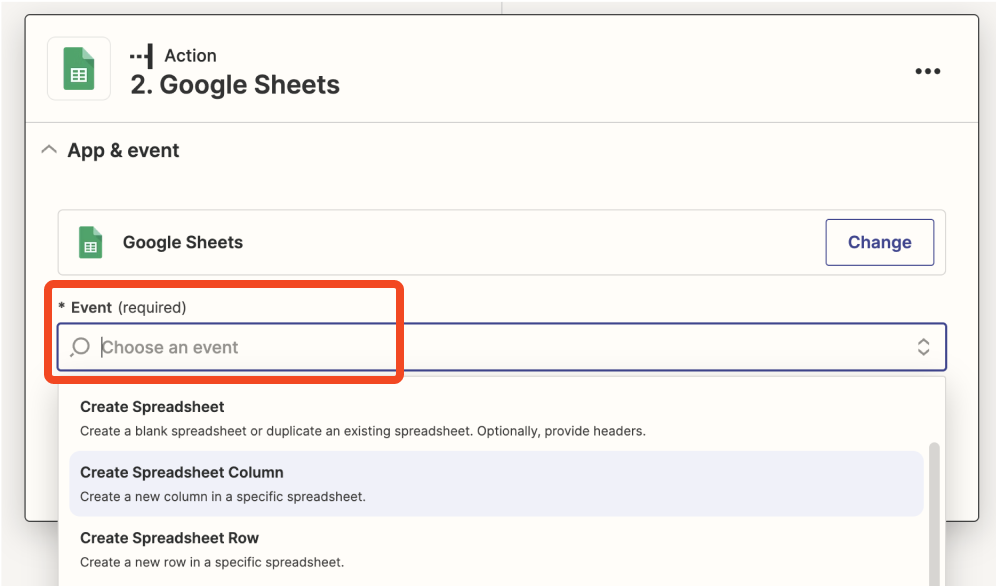Click the 'Create a new row' description text
Viewport: 996px width, 586px height.
pyautogui.click(x=212, y=562)
